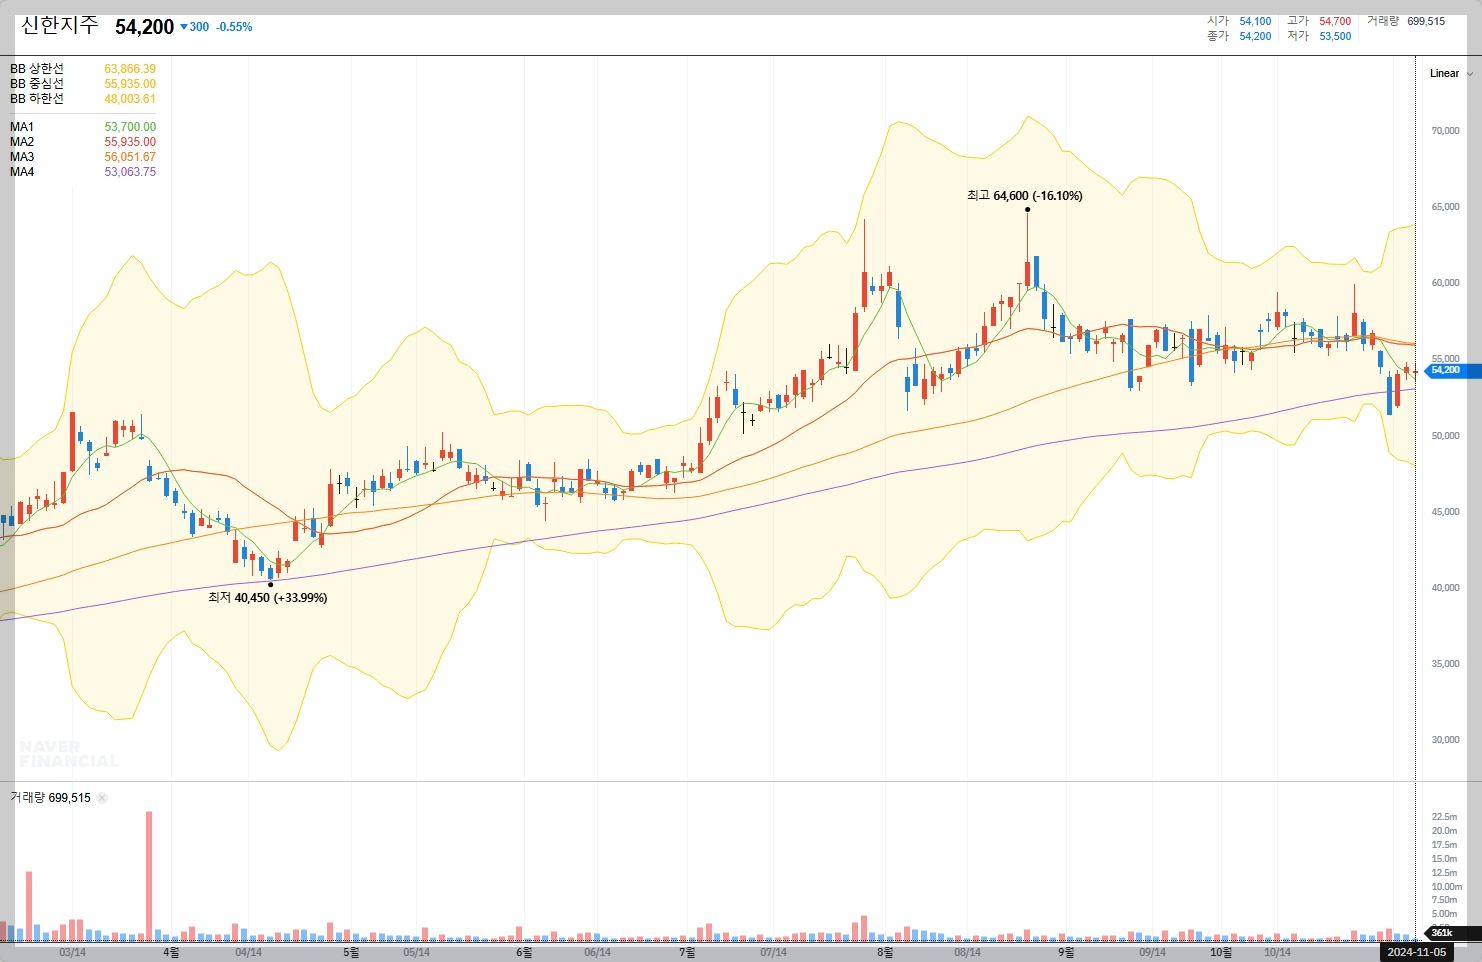Click the 2024-11-05 date tag on time axis

click(x=1416, y=952)
